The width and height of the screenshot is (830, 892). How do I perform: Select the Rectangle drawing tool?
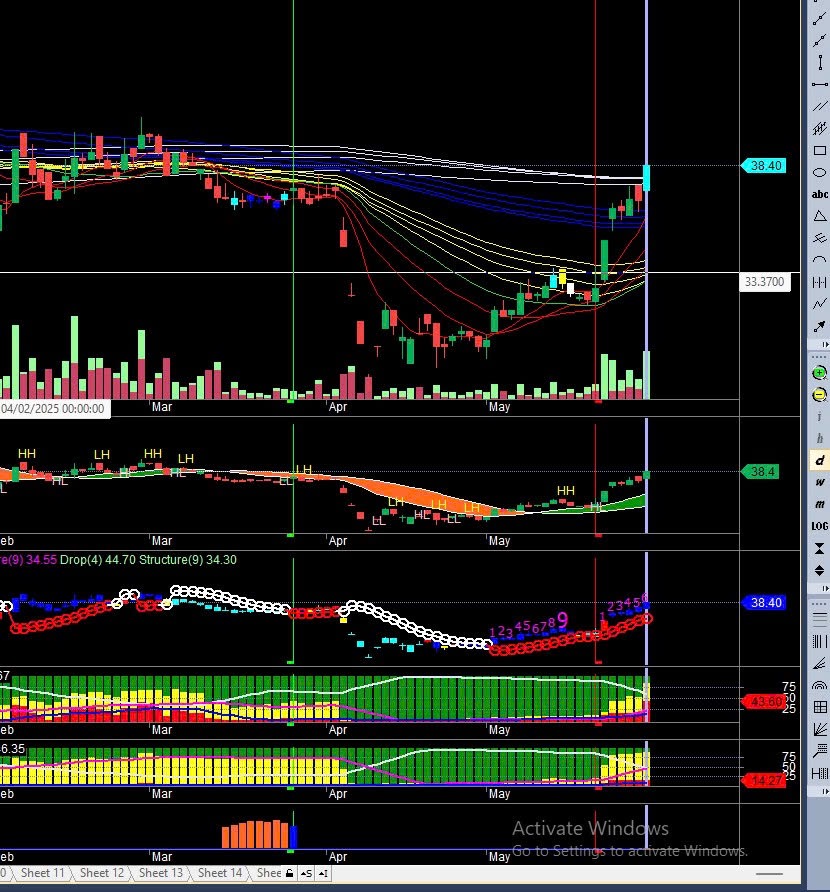point(820,151)
